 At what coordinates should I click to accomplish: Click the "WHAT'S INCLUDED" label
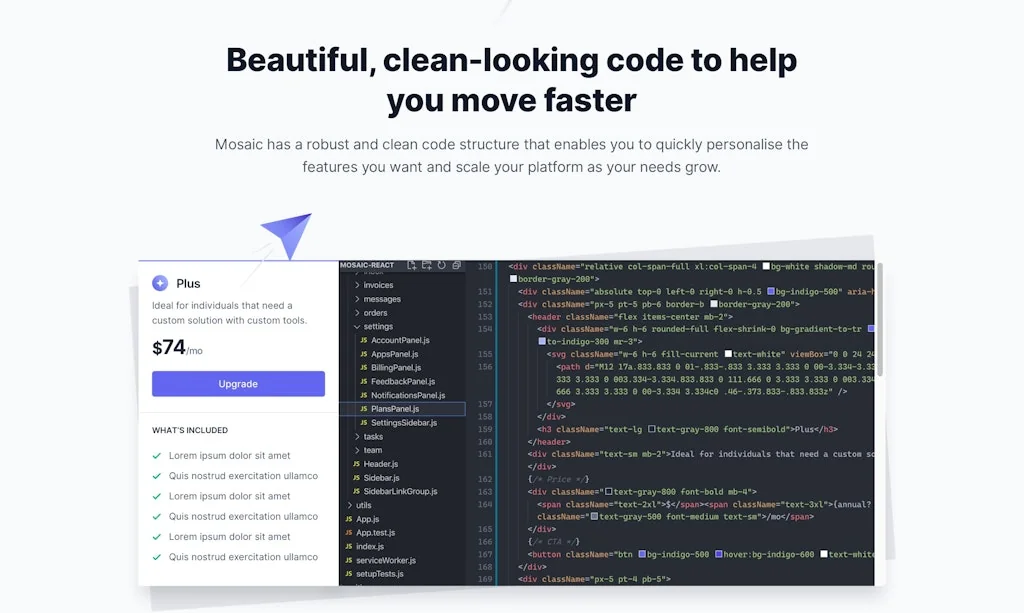tap(190, 430)
